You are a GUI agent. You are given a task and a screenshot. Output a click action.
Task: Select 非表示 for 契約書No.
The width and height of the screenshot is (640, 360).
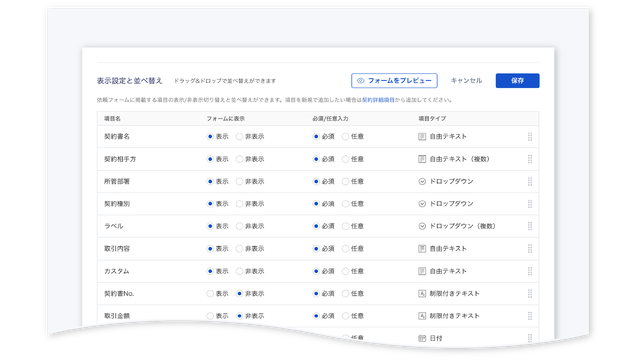[x=240, y=293]
